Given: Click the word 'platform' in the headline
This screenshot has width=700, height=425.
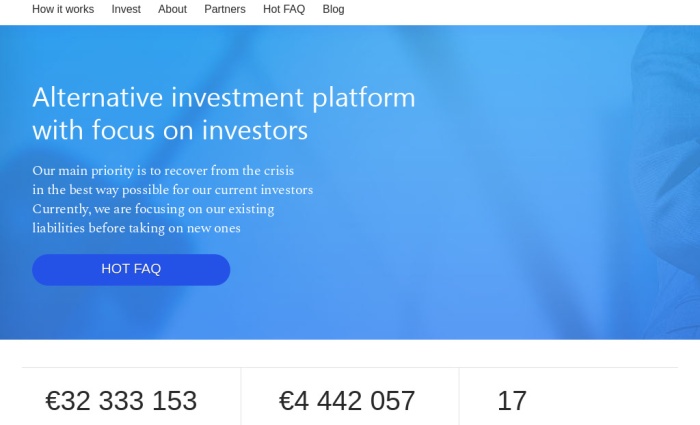Looking at the screenshot, I should coord(363,98).
